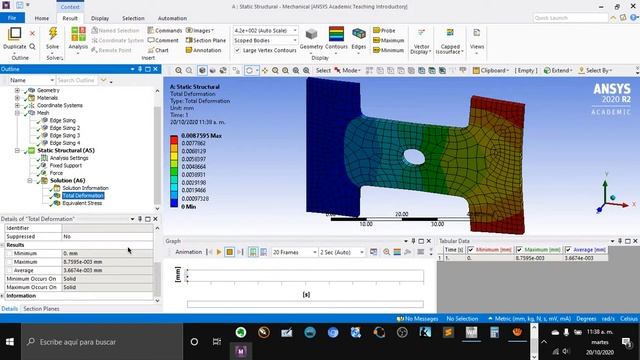Viewport: 640px width, 360px height.
Task: Open the Analysis icon in ribbon
Action: coord(78,34)
